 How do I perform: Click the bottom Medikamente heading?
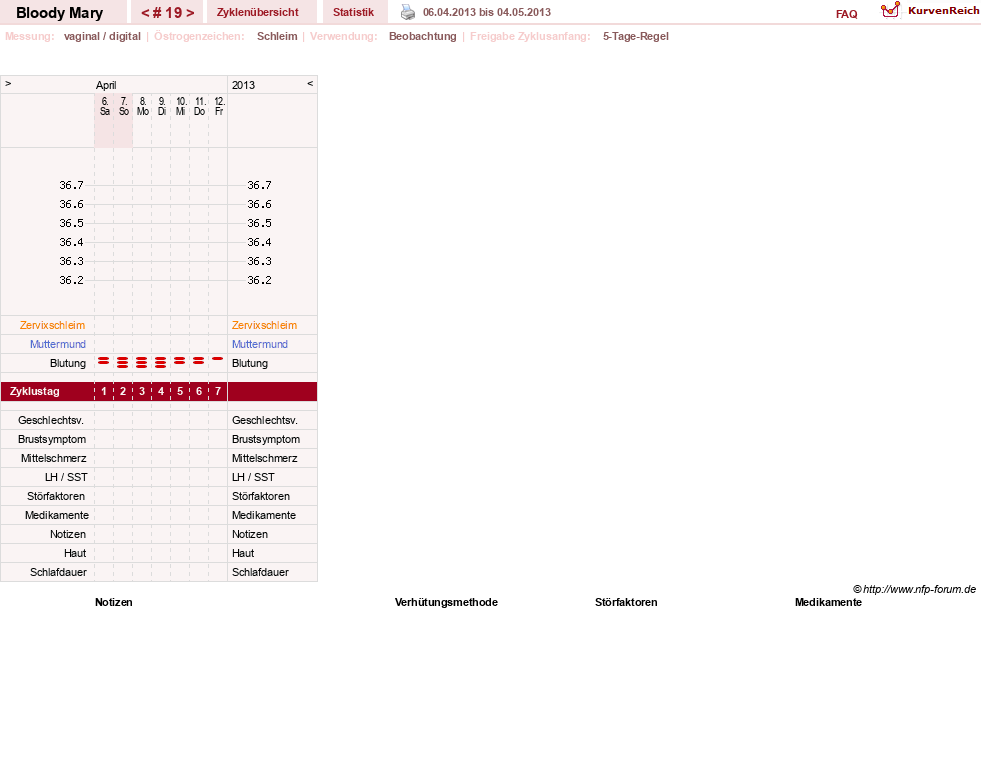point(828,602)
